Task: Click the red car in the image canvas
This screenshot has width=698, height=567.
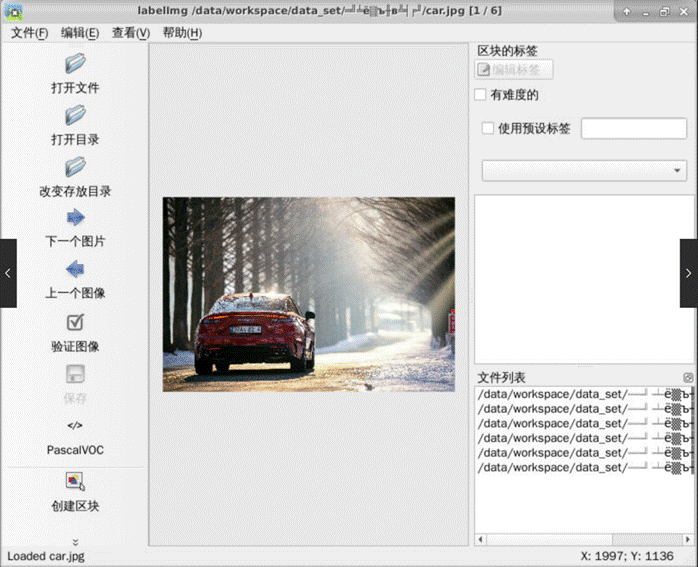Action: 255,333
